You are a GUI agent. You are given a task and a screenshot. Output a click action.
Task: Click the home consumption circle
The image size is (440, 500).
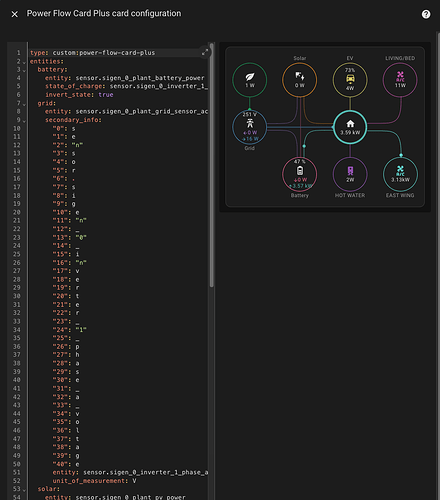[350, 127]
